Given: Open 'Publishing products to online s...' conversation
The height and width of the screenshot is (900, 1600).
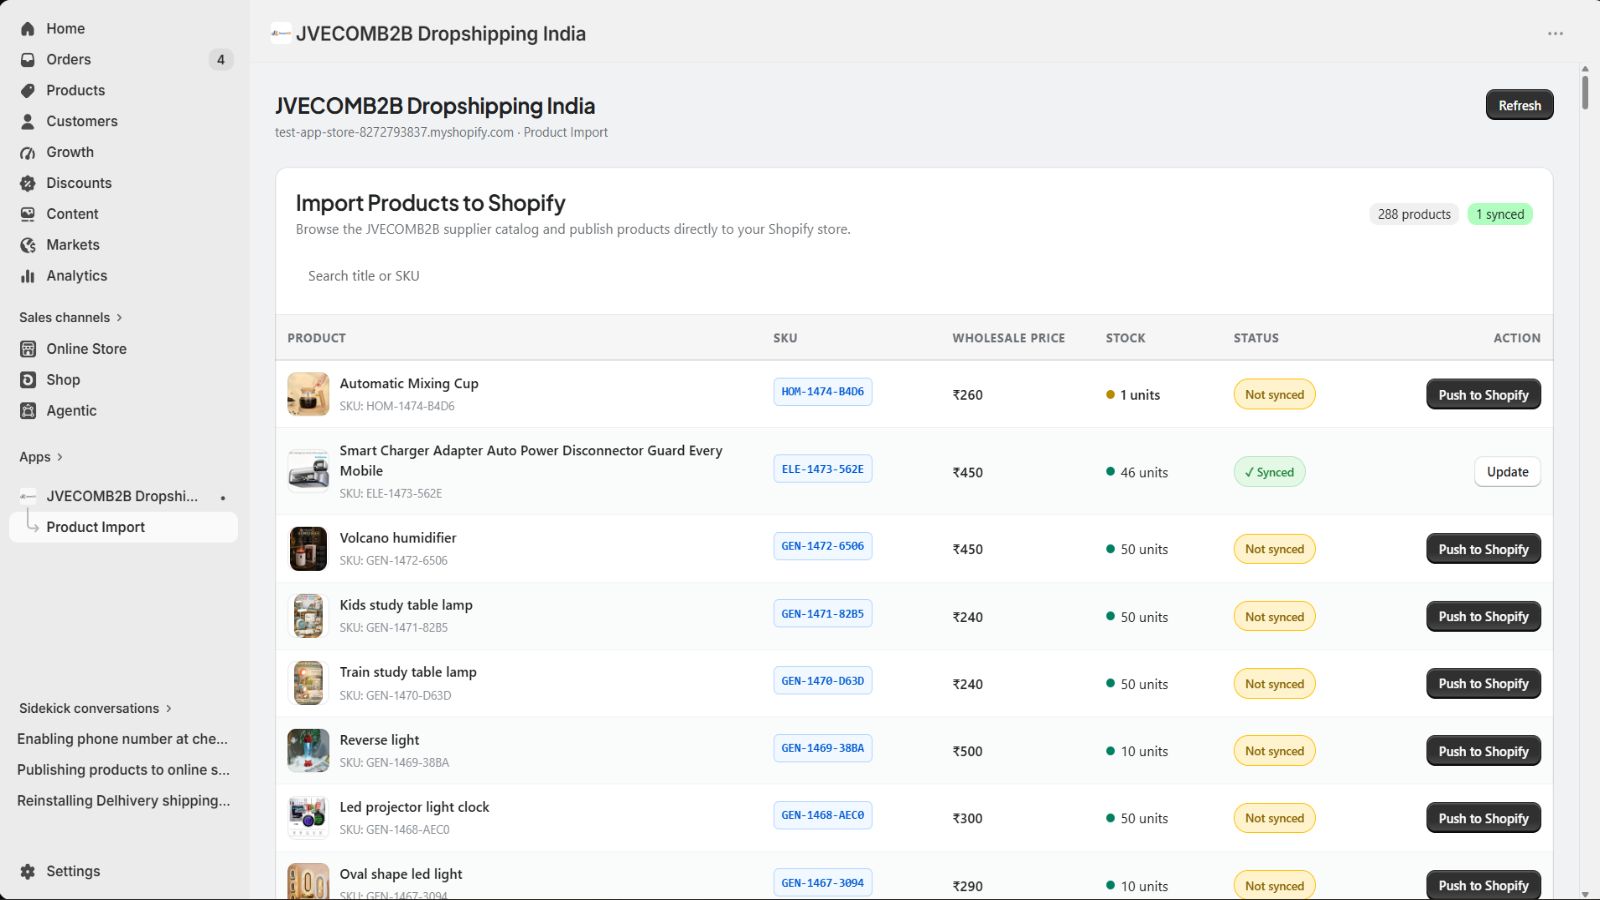Looking at the screenshot, I should pyautogui.click(x=123, y=770).
